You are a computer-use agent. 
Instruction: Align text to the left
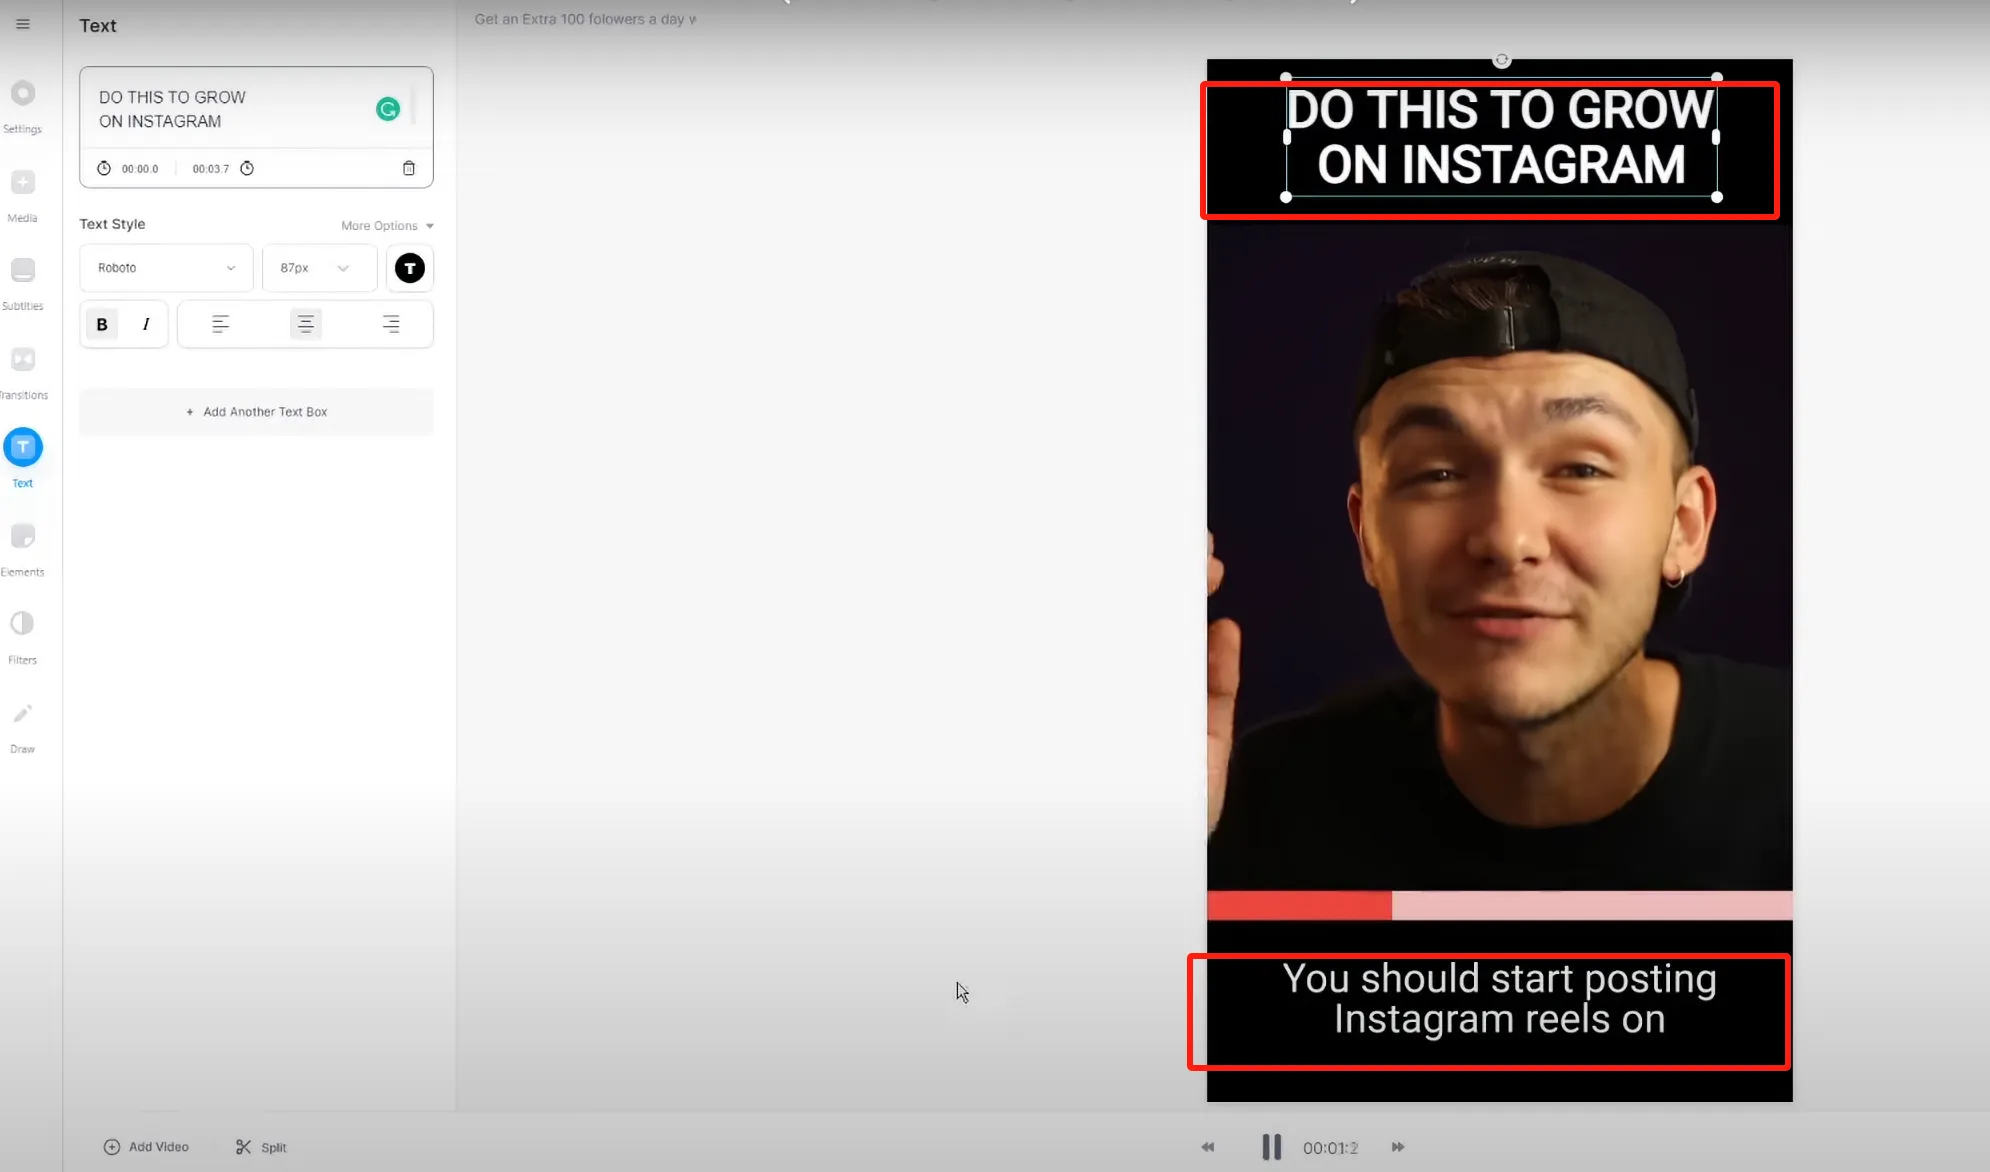220,324
